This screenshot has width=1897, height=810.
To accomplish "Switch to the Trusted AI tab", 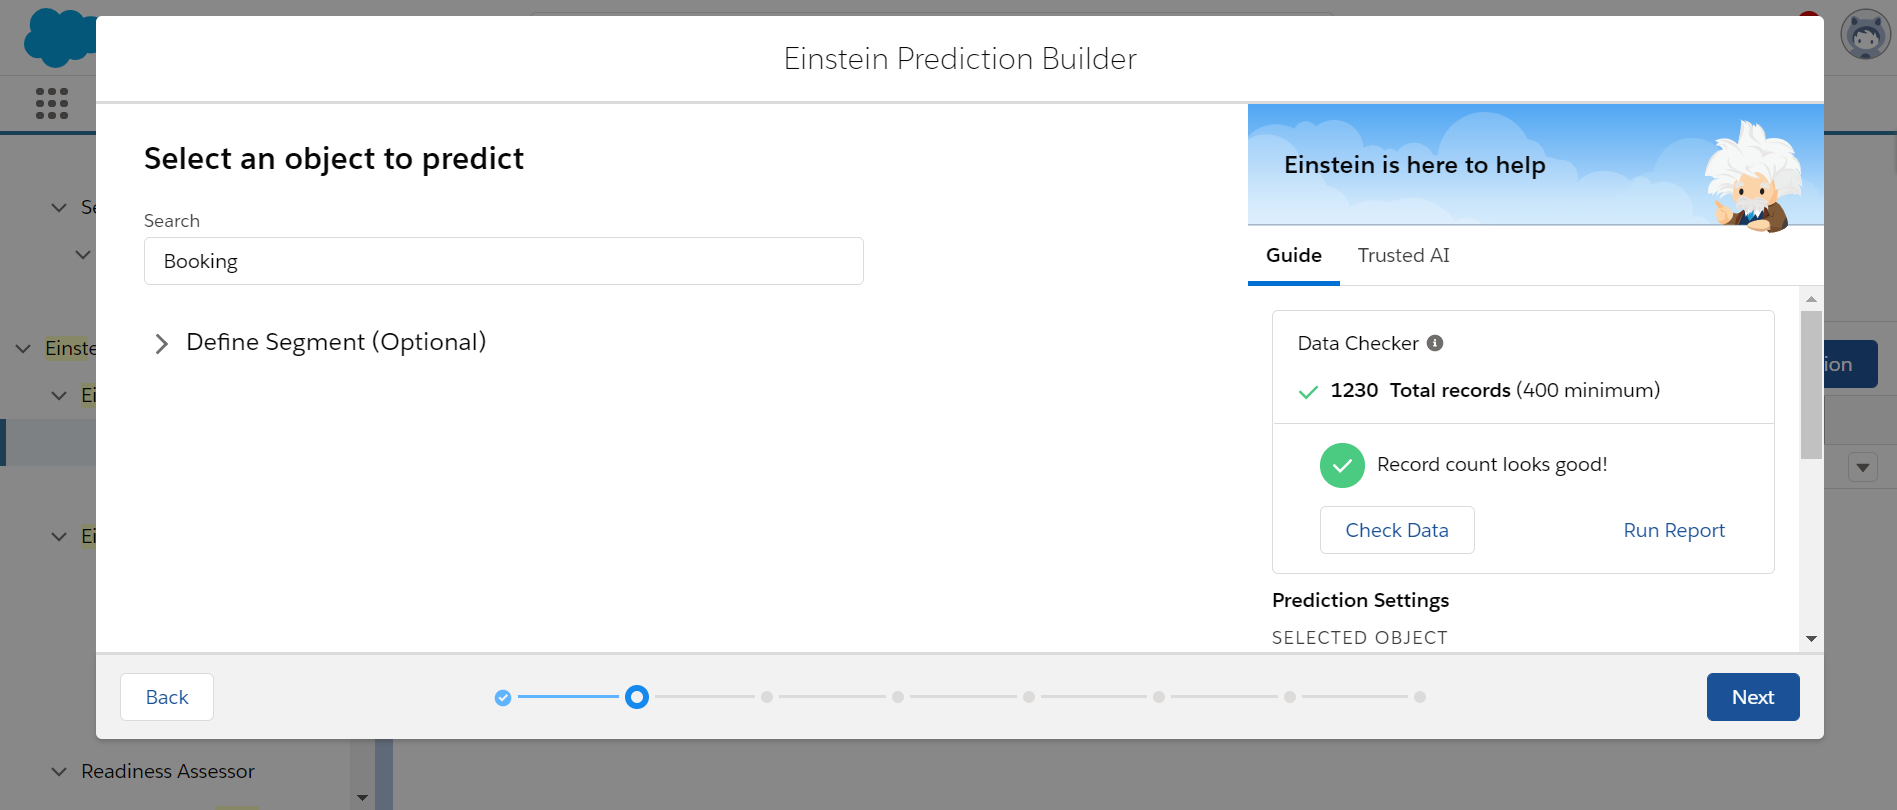I will pos(1403,256).
